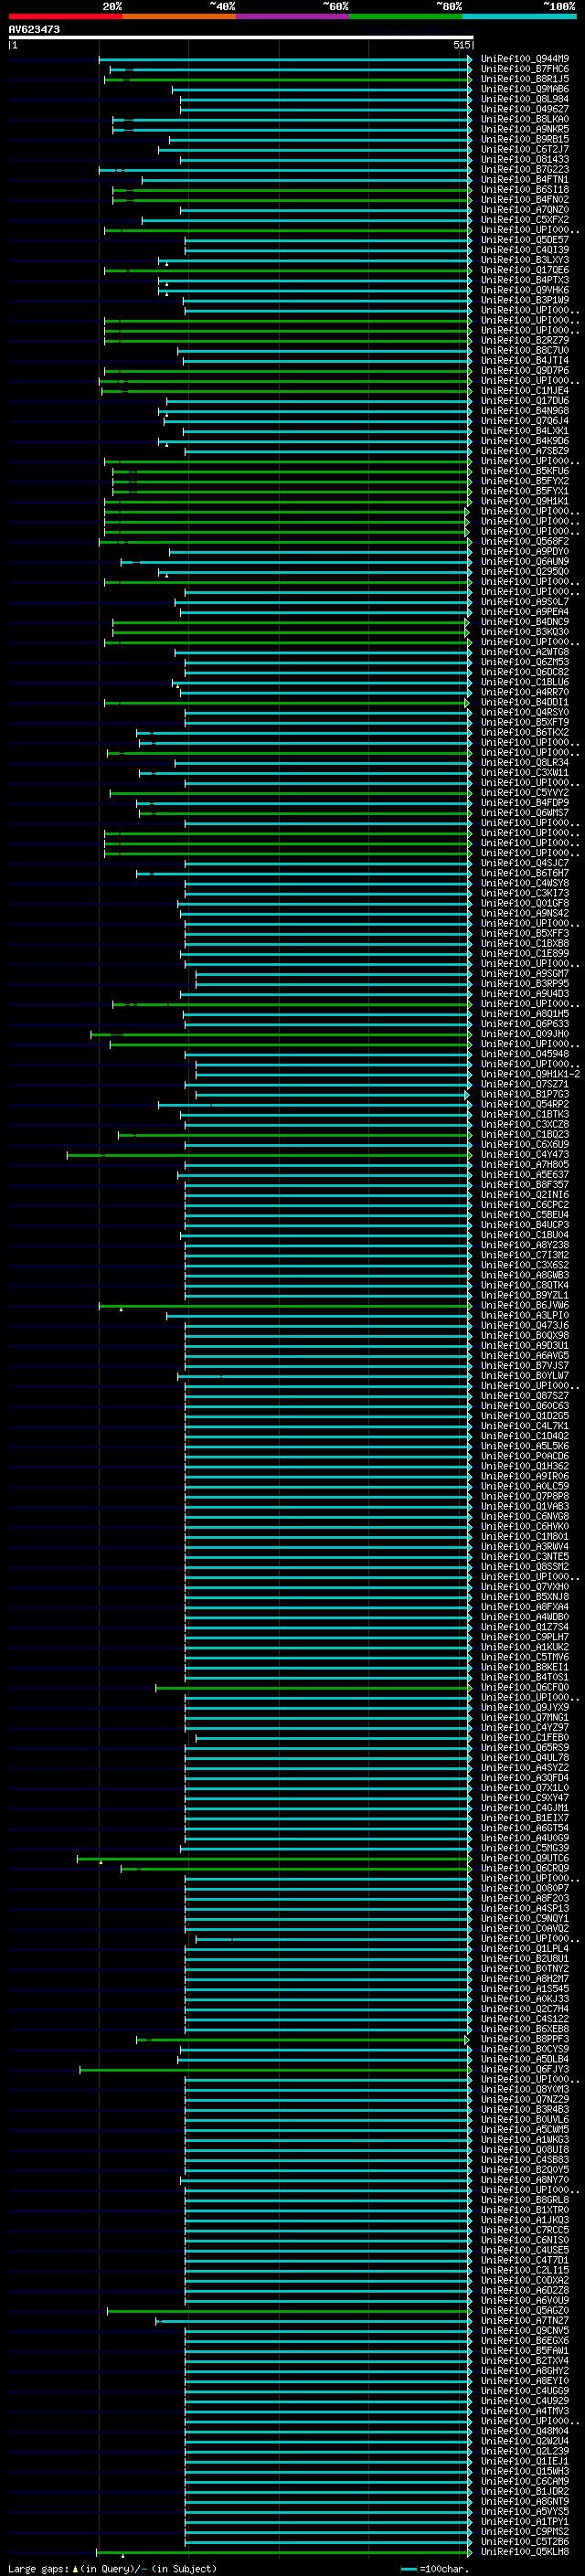Select the query name AV623473
Image resolution: width=585 pixels, height=2576 pixels.
point(34,30)
